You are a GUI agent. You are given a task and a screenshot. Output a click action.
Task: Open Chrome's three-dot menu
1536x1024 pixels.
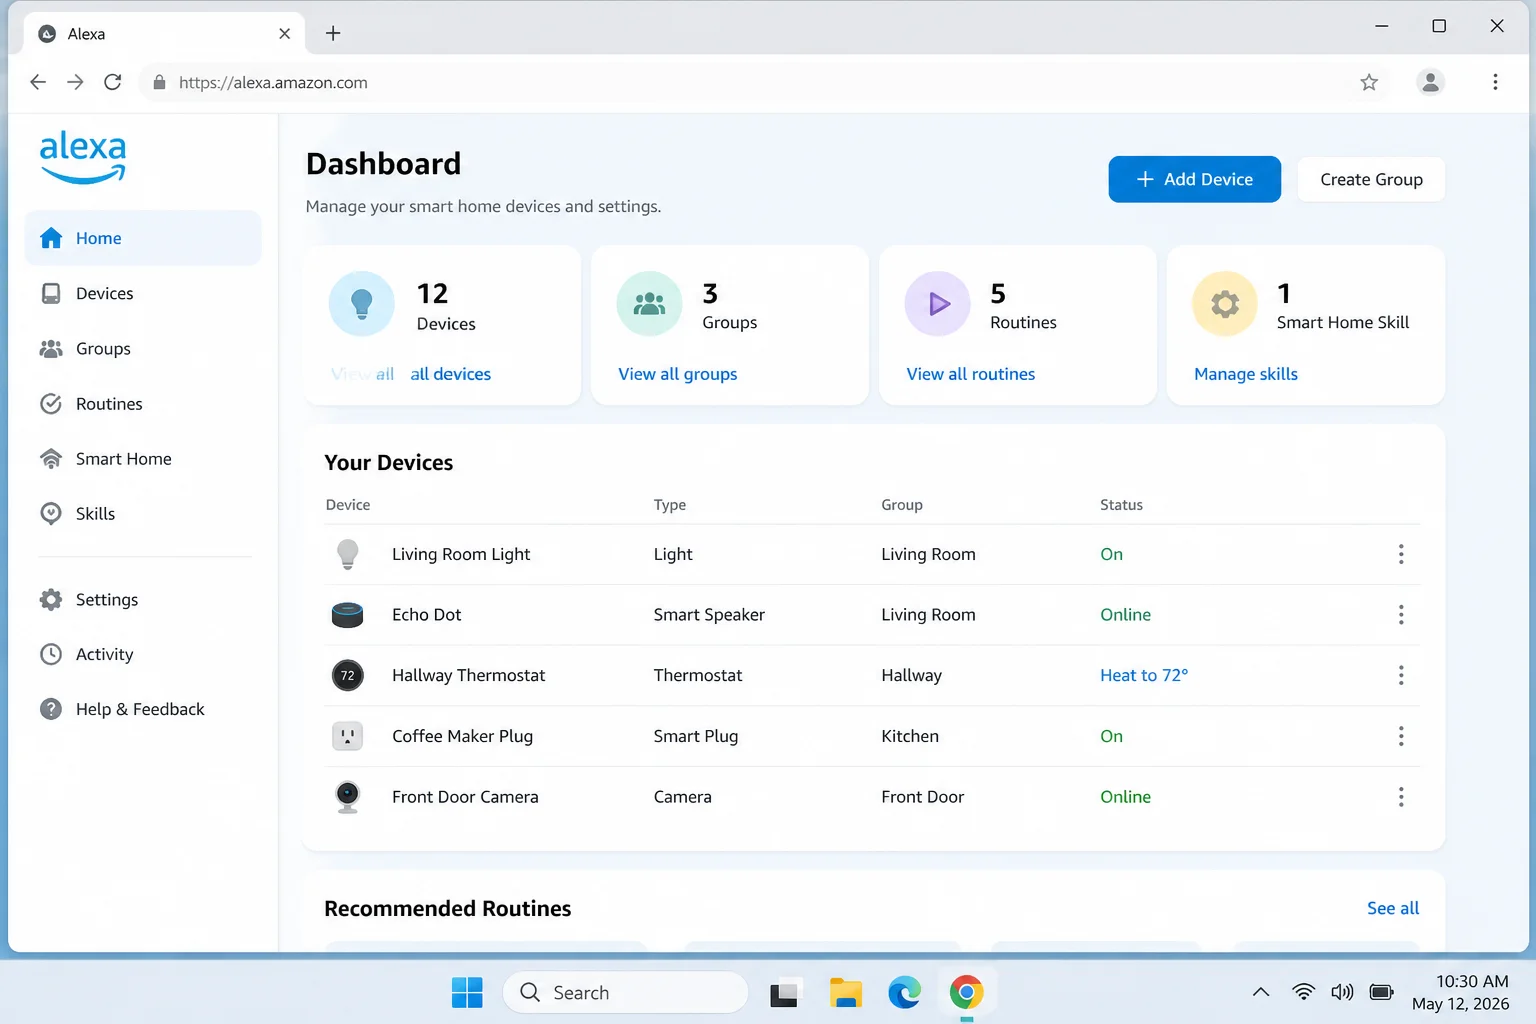1495,82
